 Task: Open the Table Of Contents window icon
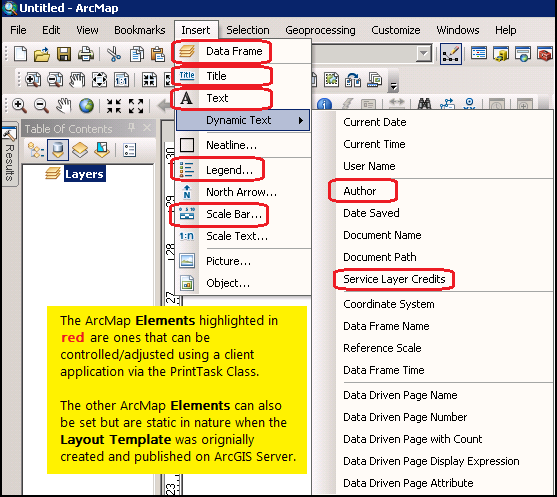click(478, 54)
